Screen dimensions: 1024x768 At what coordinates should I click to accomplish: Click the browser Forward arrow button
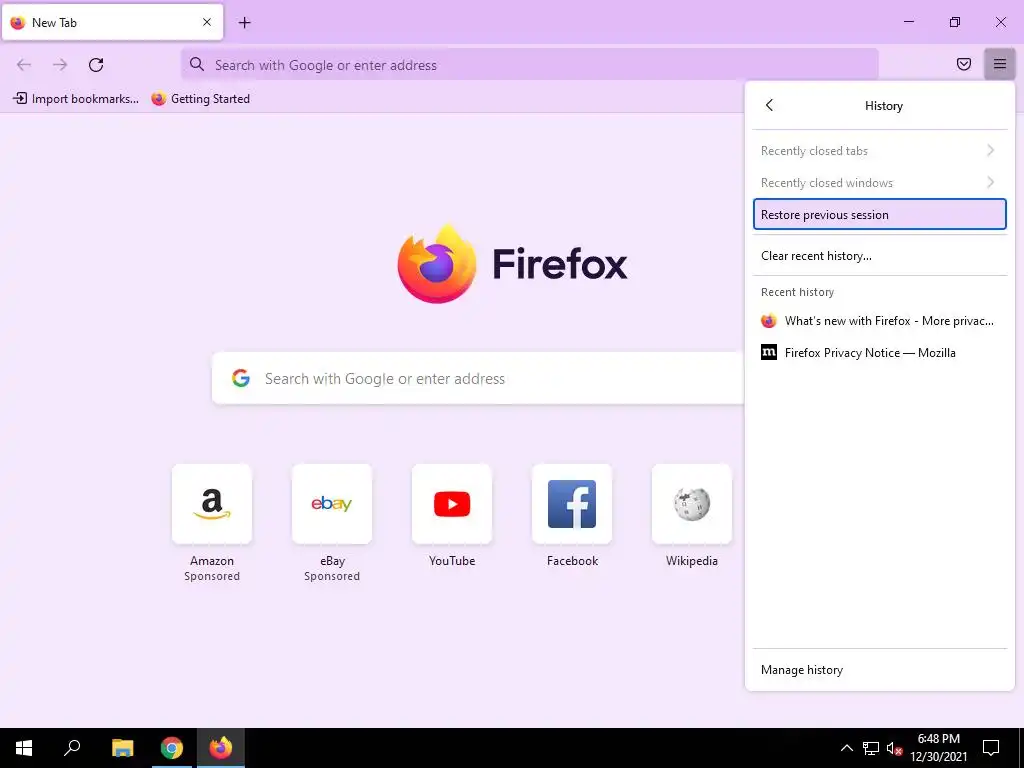[x=60, y=65]
